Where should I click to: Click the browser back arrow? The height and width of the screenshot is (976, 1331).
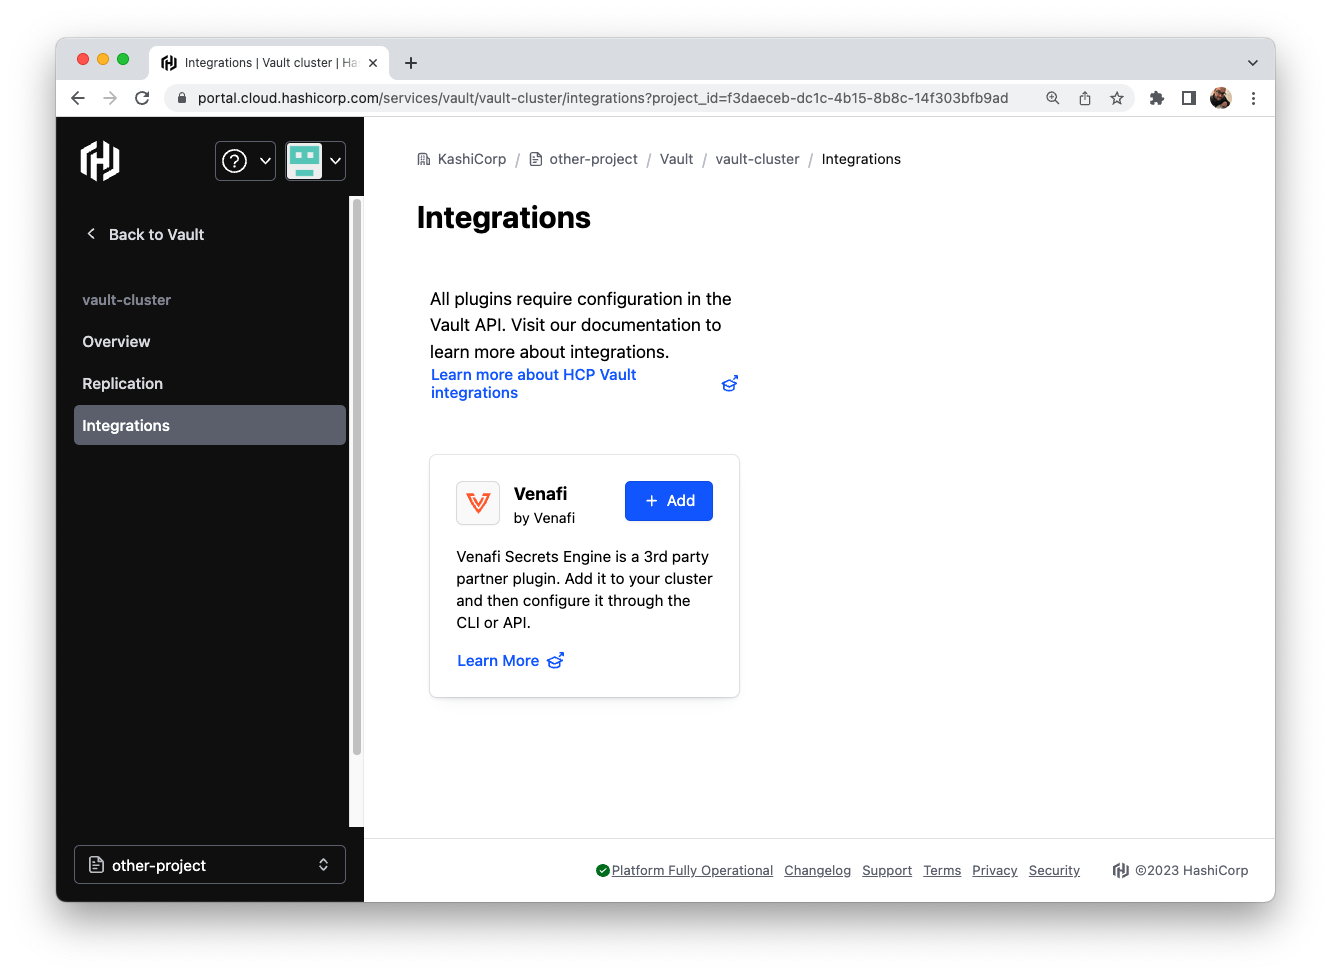click(x=78, y=98)
